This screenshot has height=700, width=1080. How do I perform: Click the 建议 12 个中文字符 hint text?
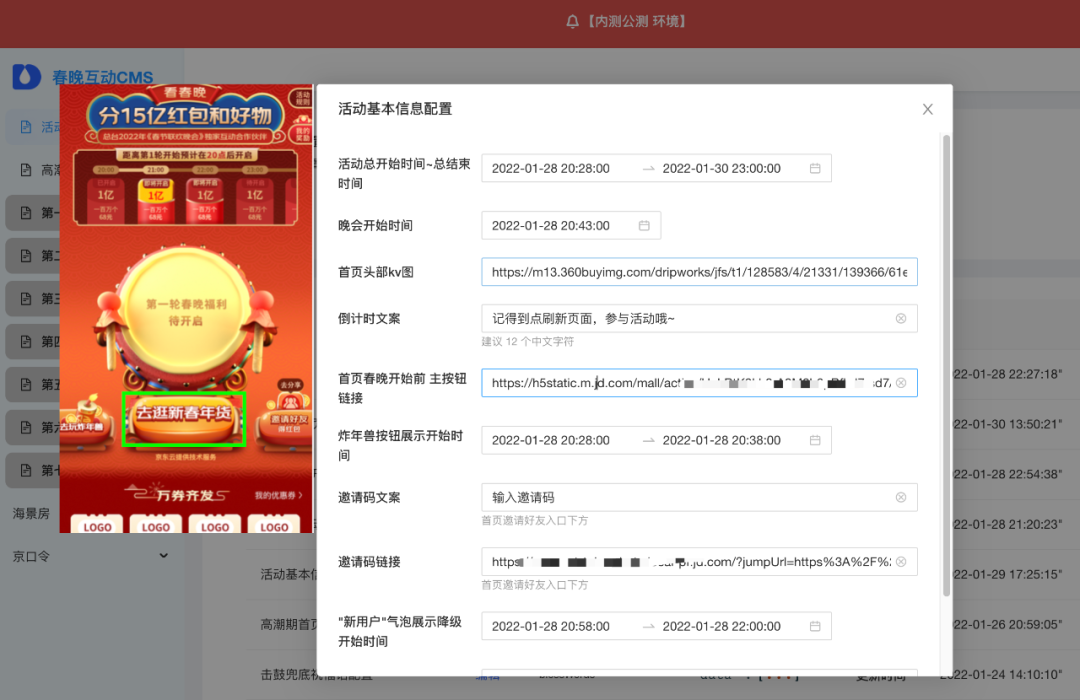point(527,342)
